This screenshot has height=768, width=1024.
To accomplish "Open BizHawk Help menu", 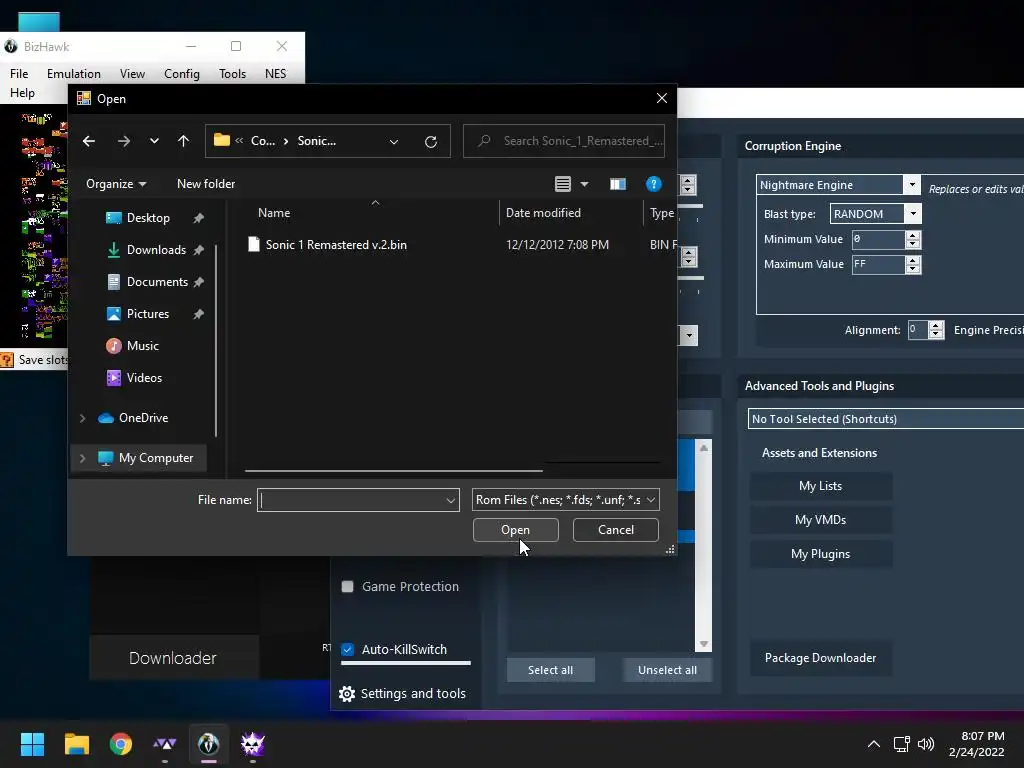I will [x=22, y=93].
